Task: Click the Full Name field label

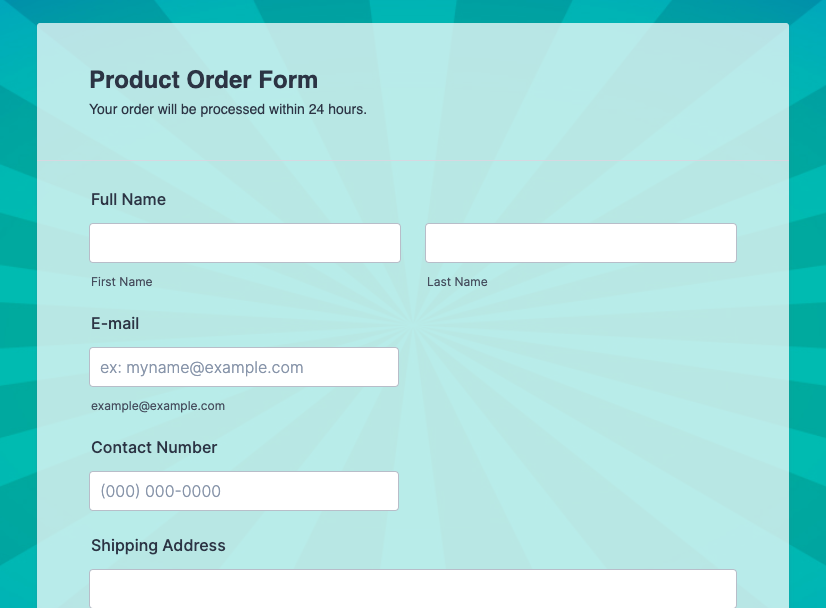Action: [x=128, y=200]
